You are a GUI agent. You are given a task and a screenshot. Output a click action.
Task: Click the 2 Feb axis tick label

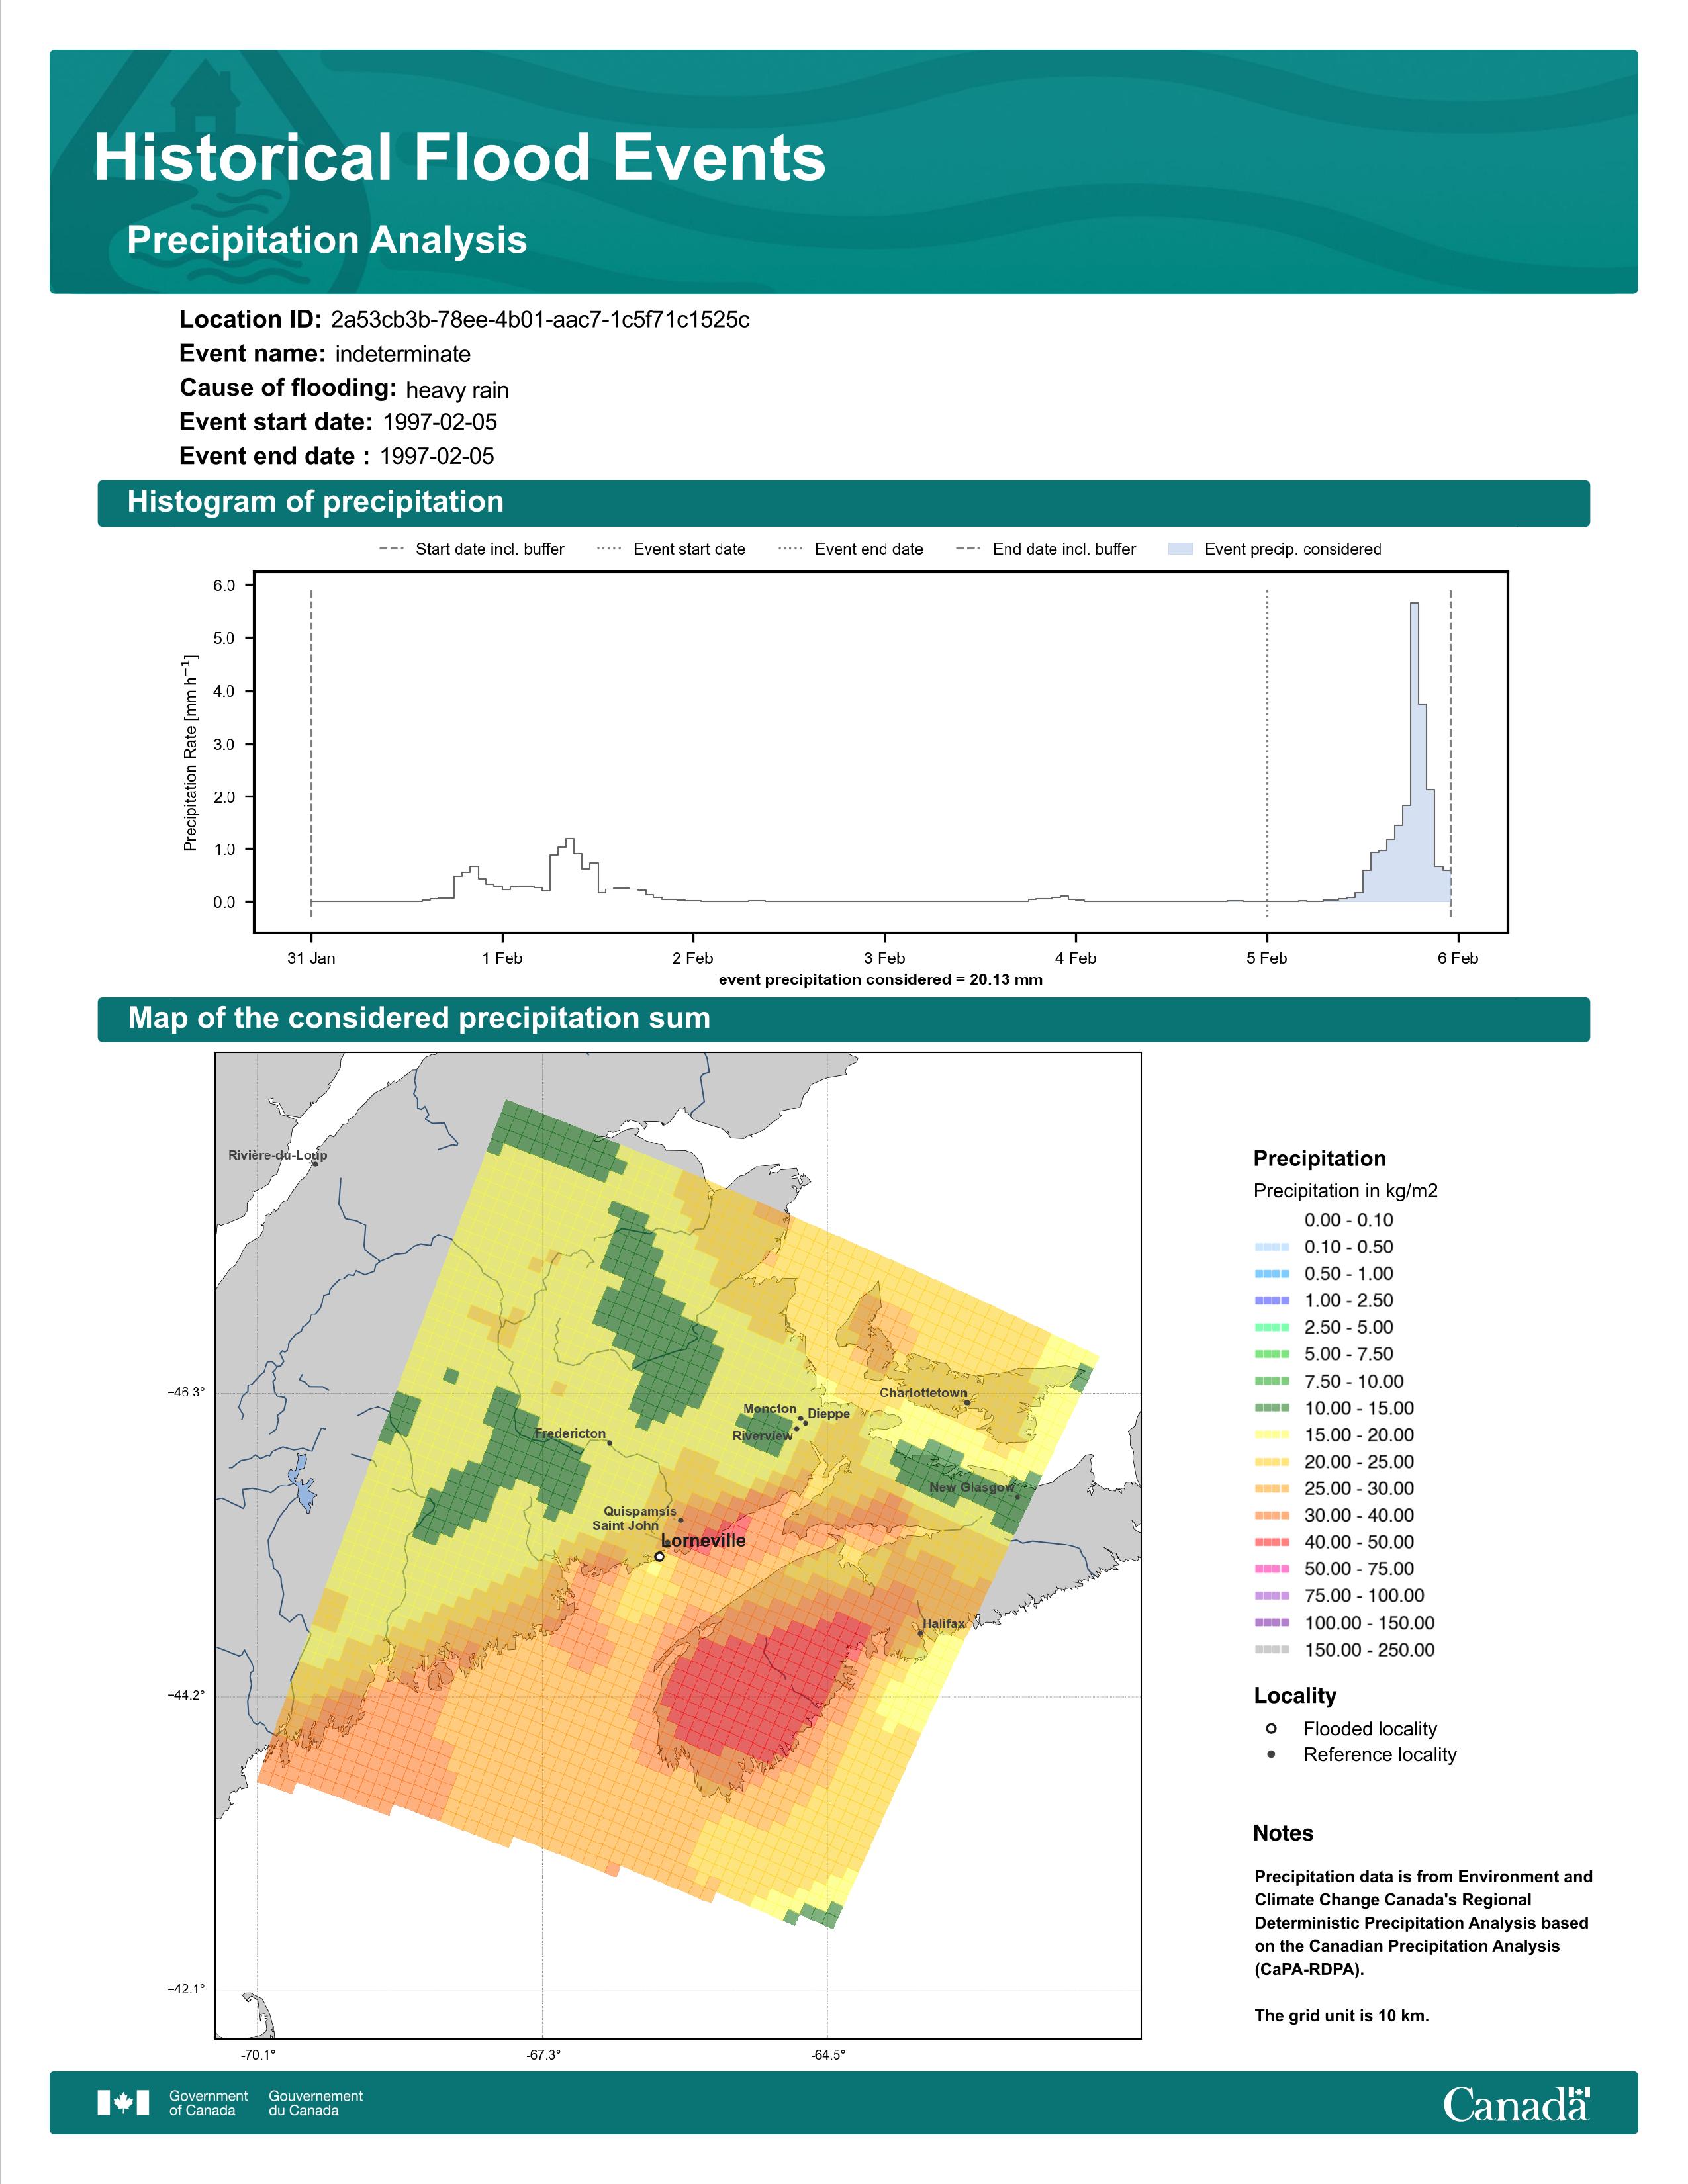(x=693, y=958)
